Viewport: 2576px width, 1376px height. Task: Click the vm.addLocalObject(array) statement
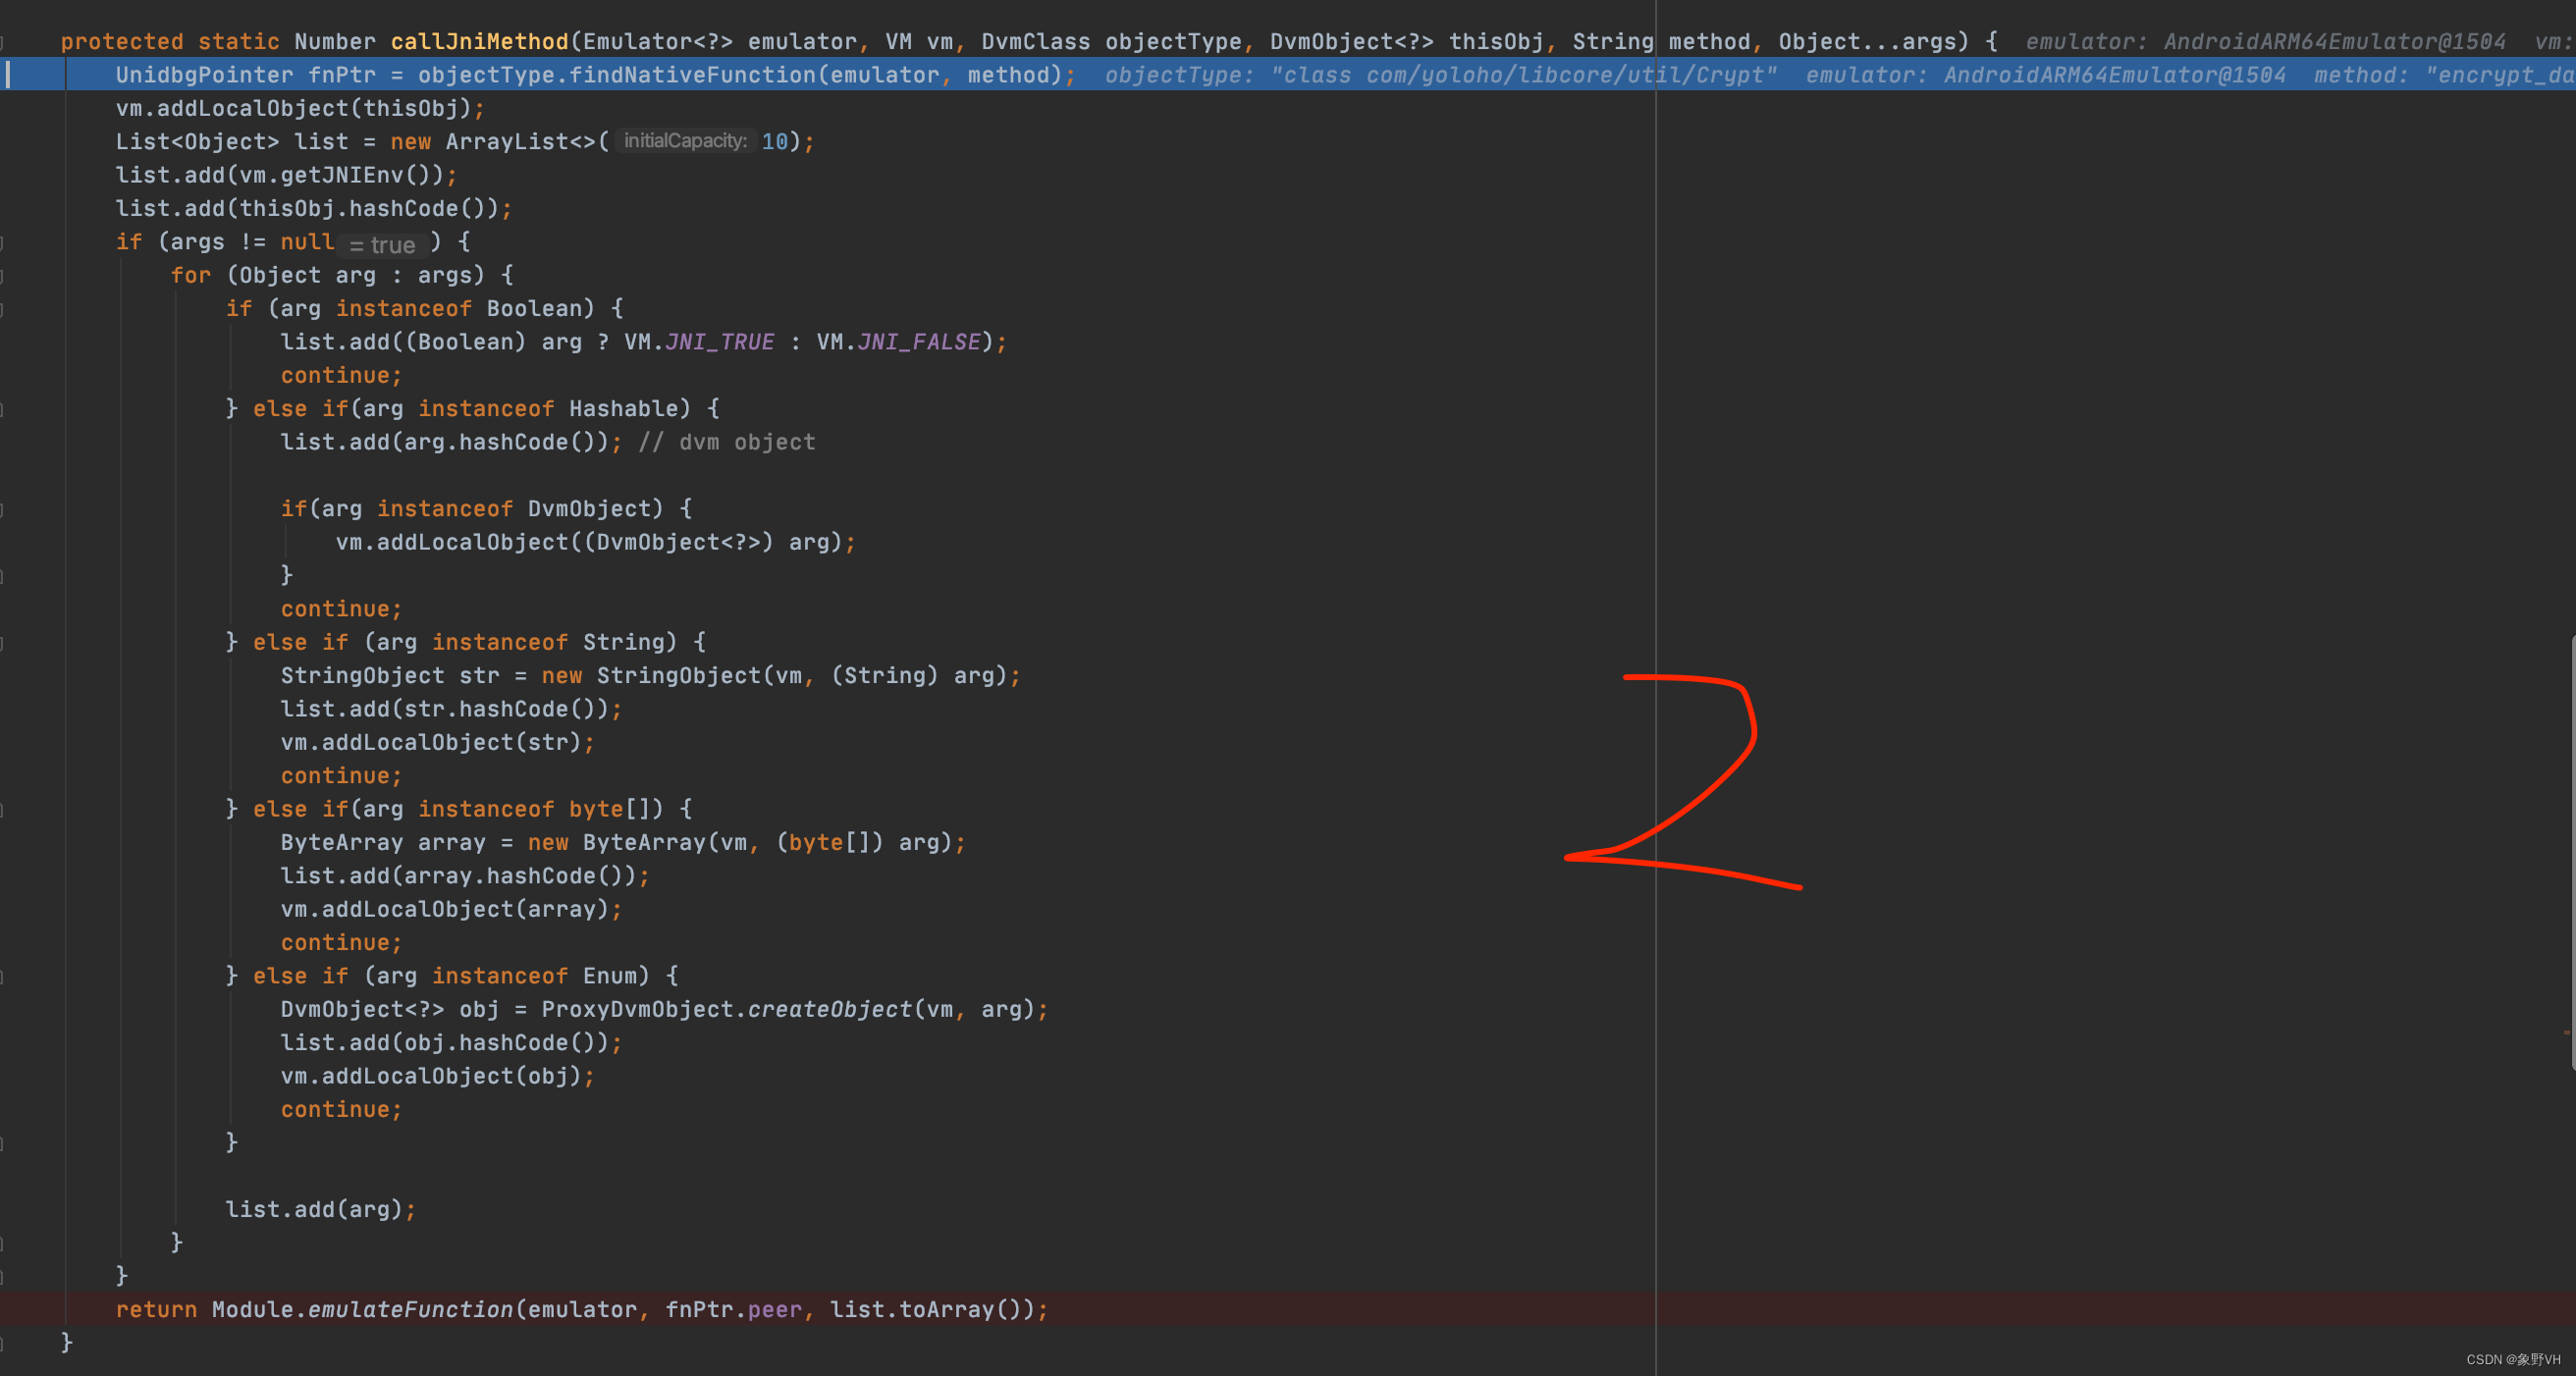pyautogui.click(x=451, y=909)
